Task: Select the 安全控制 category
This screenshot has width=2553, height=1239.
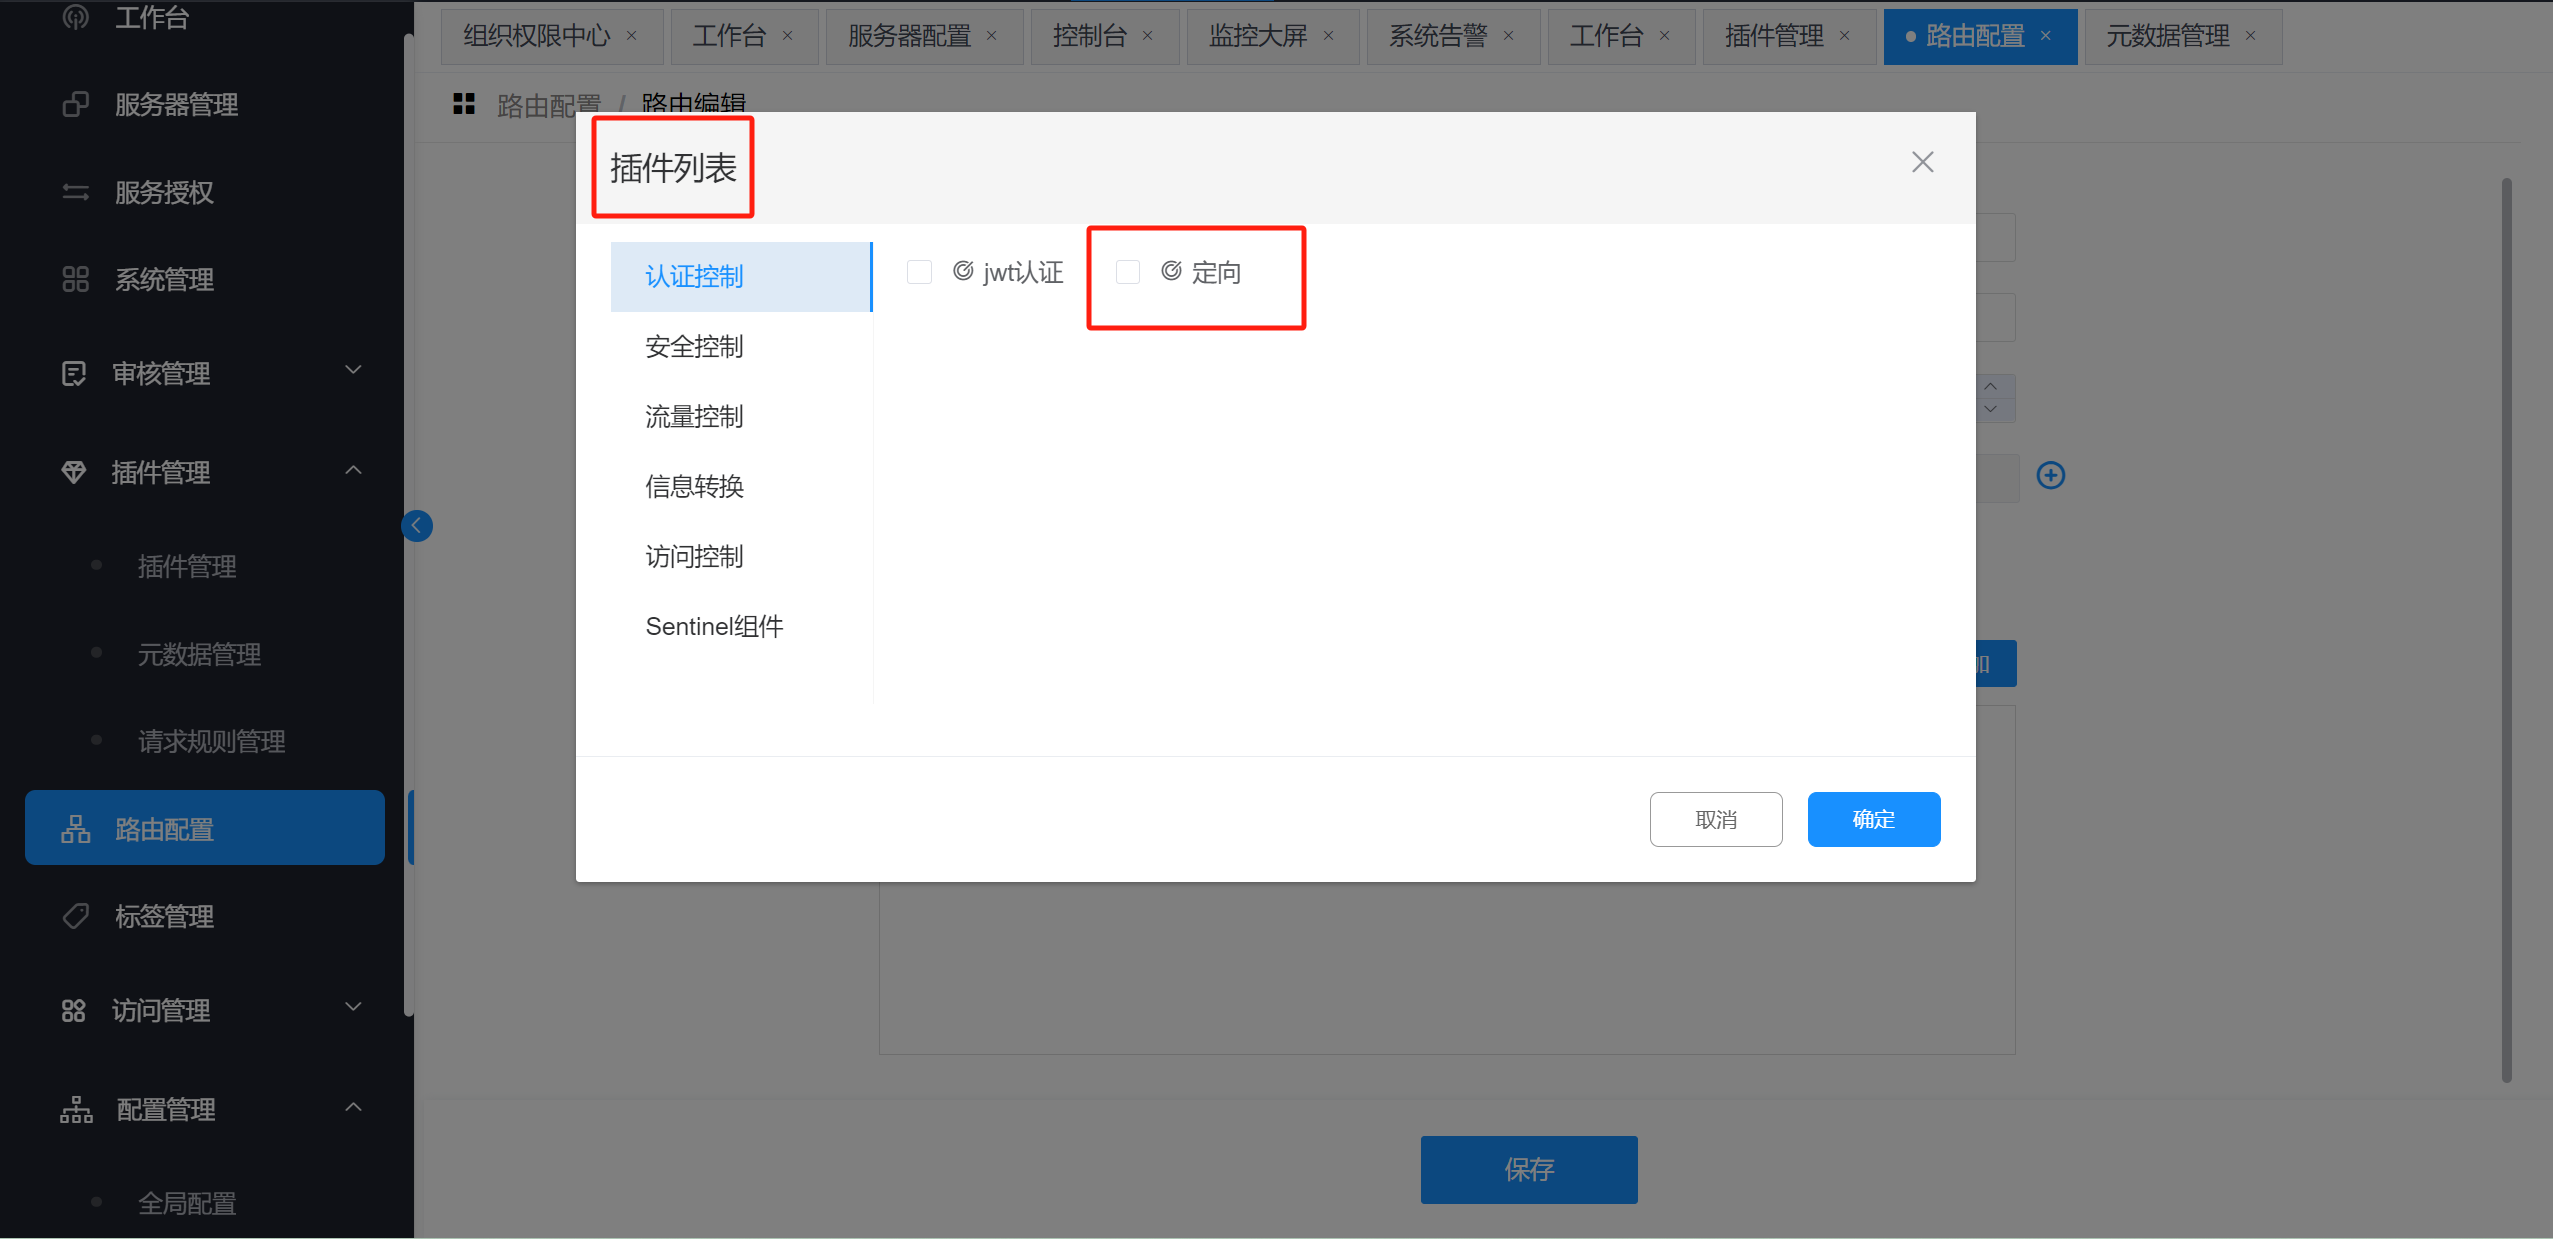Action: click(x=741, y=347)
